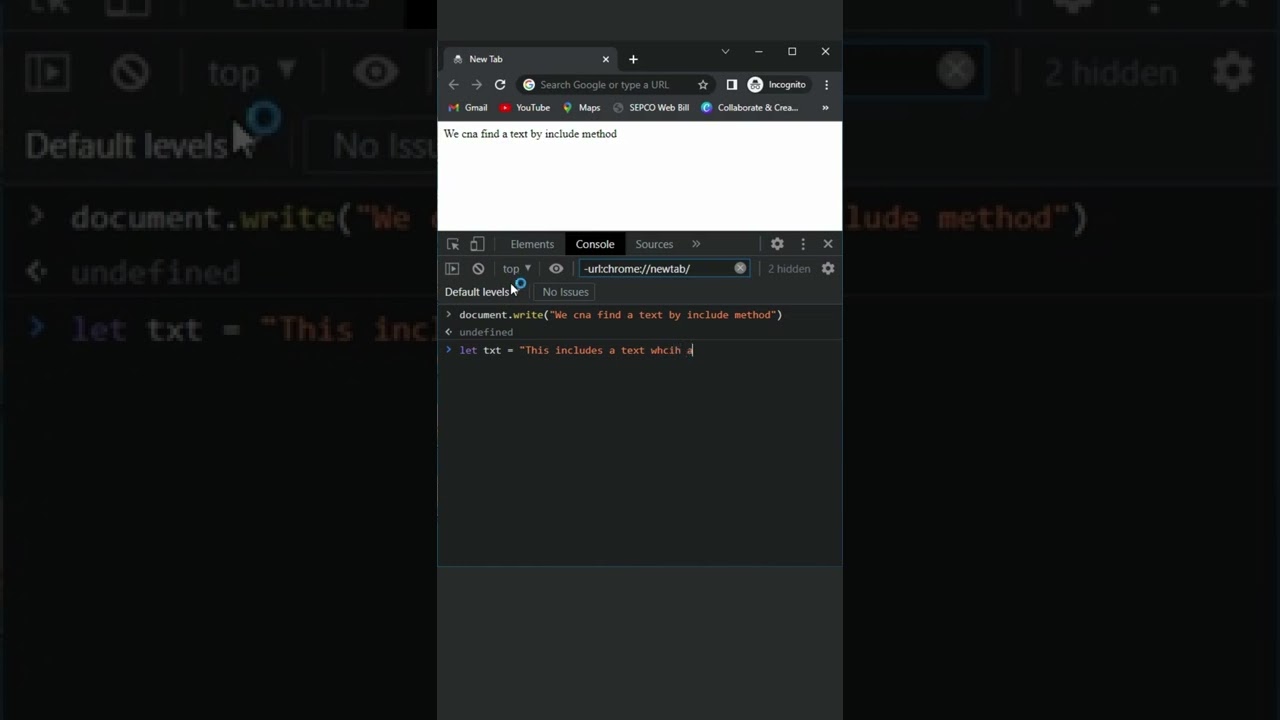Image resolution: width=1280 pixels, height=720 pixels.
Task: Bookmark this tab with the star icon
Action: pos(703,85)
